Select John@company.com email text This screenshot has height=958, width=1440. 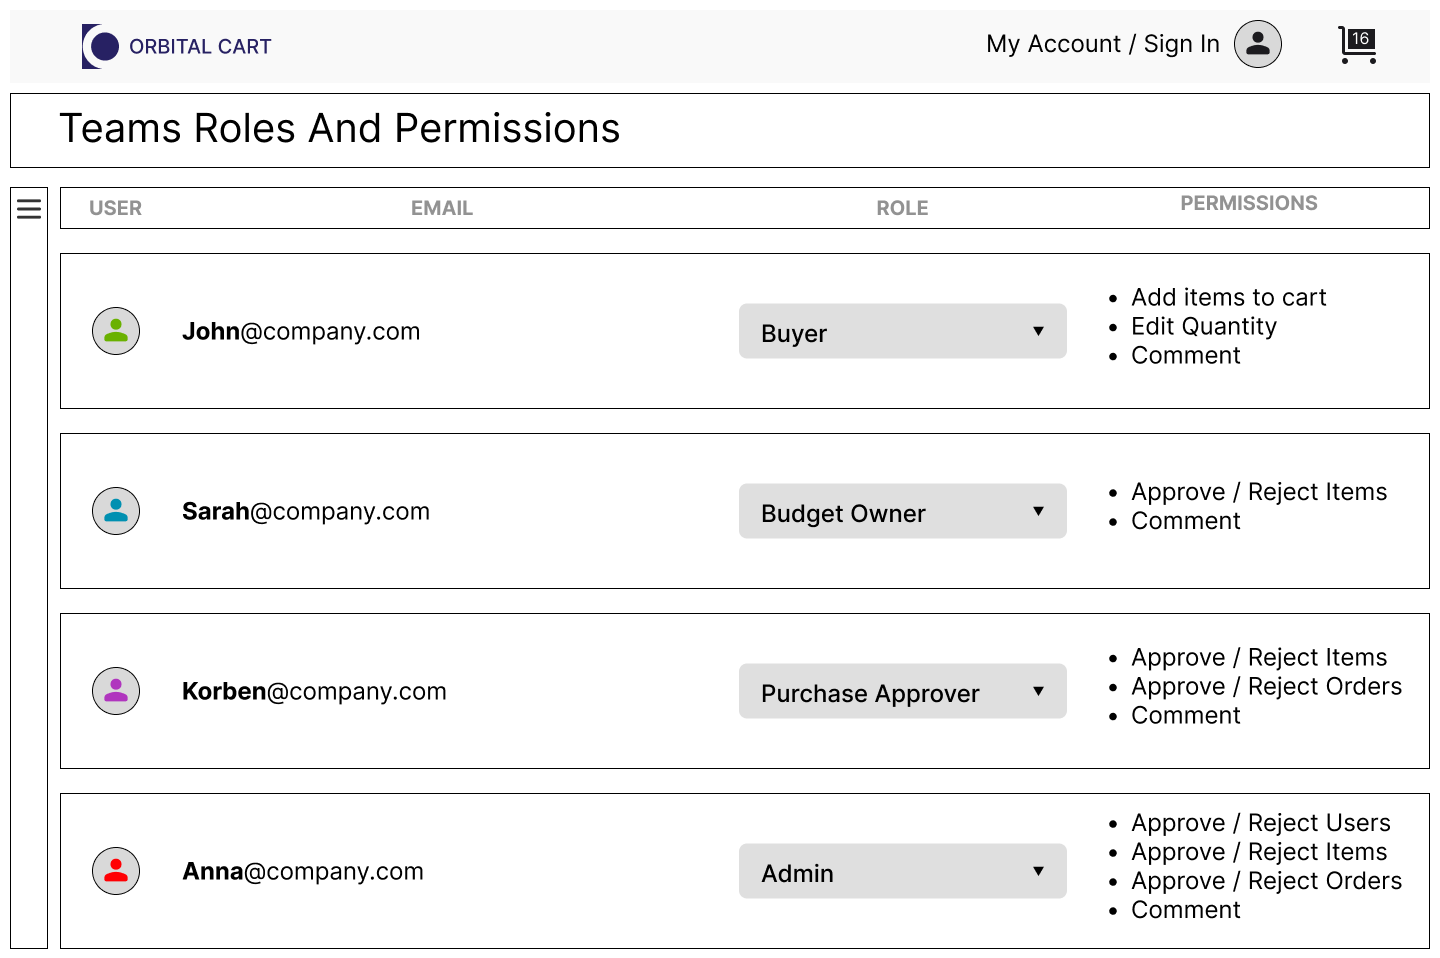click(x=301, y=331)
